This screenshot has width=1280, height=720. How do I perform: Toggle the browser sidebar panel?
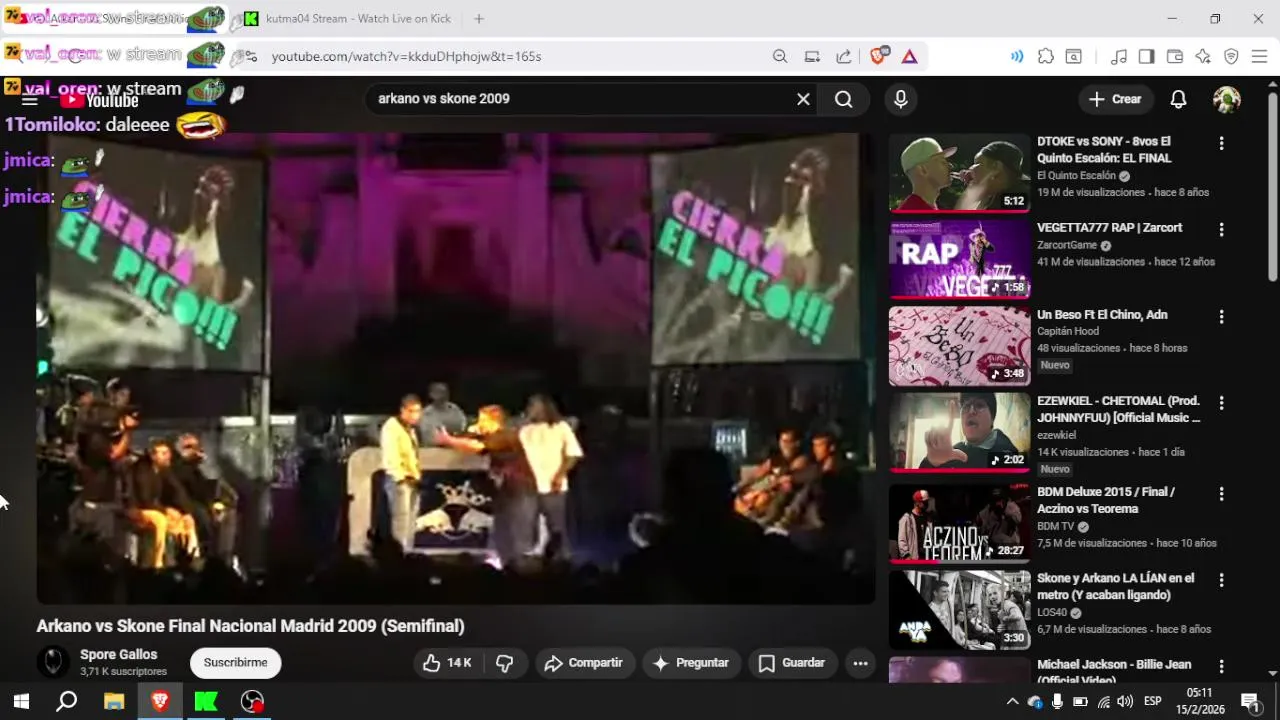click(1147, 57)
